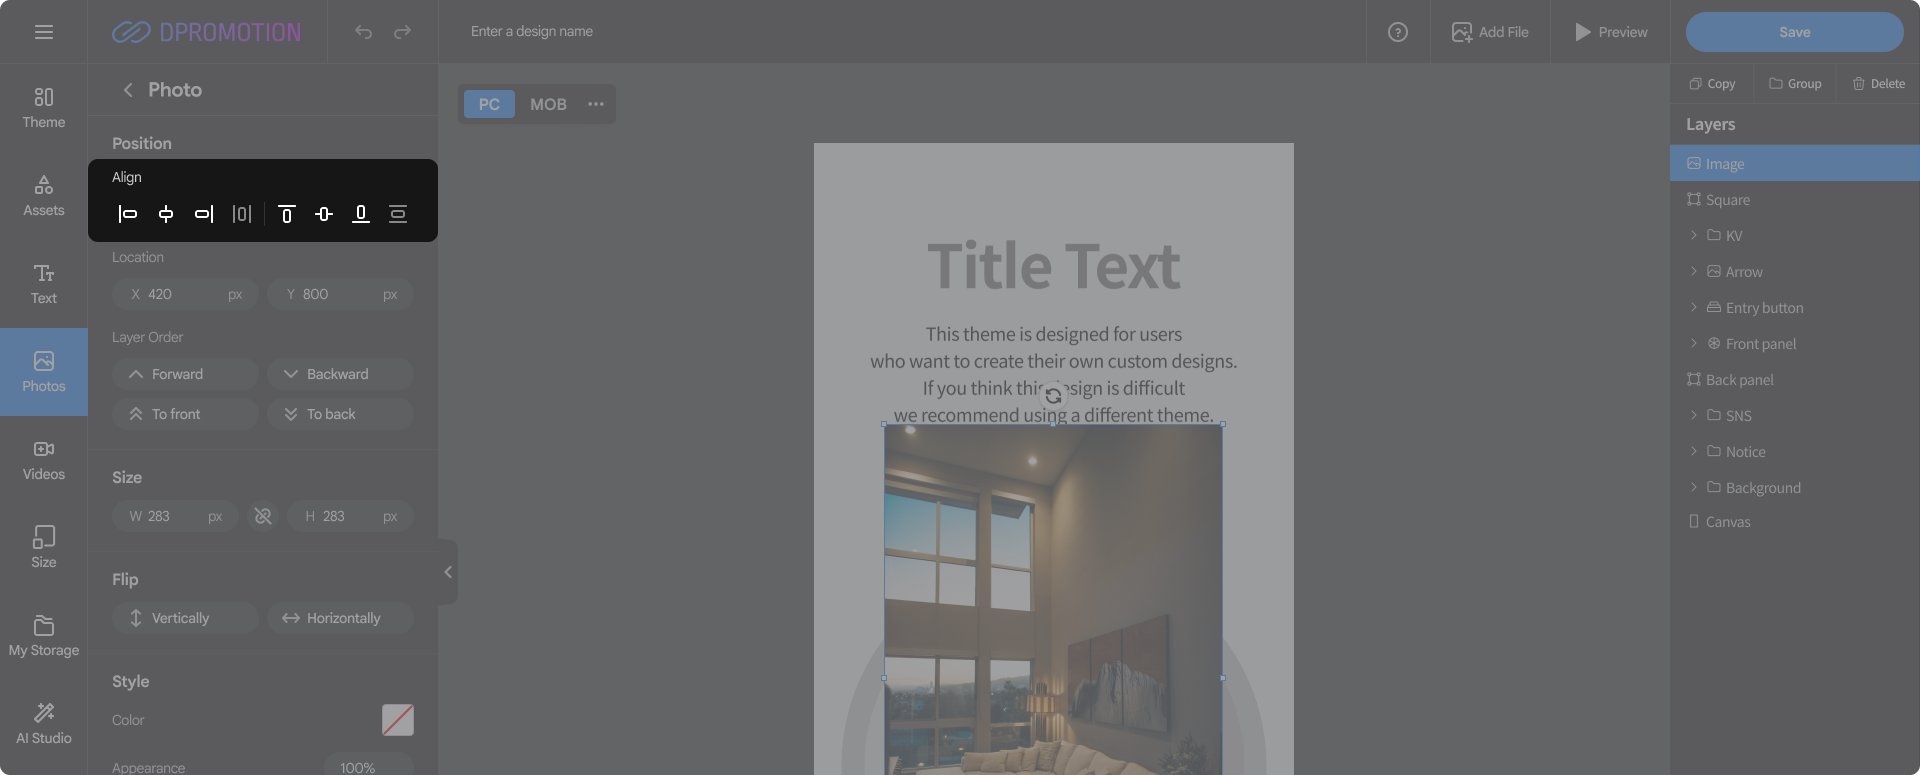The height and width of the screenshot is (775, 1920).
Task: Move the layer Backward
Action: [340, 374]
